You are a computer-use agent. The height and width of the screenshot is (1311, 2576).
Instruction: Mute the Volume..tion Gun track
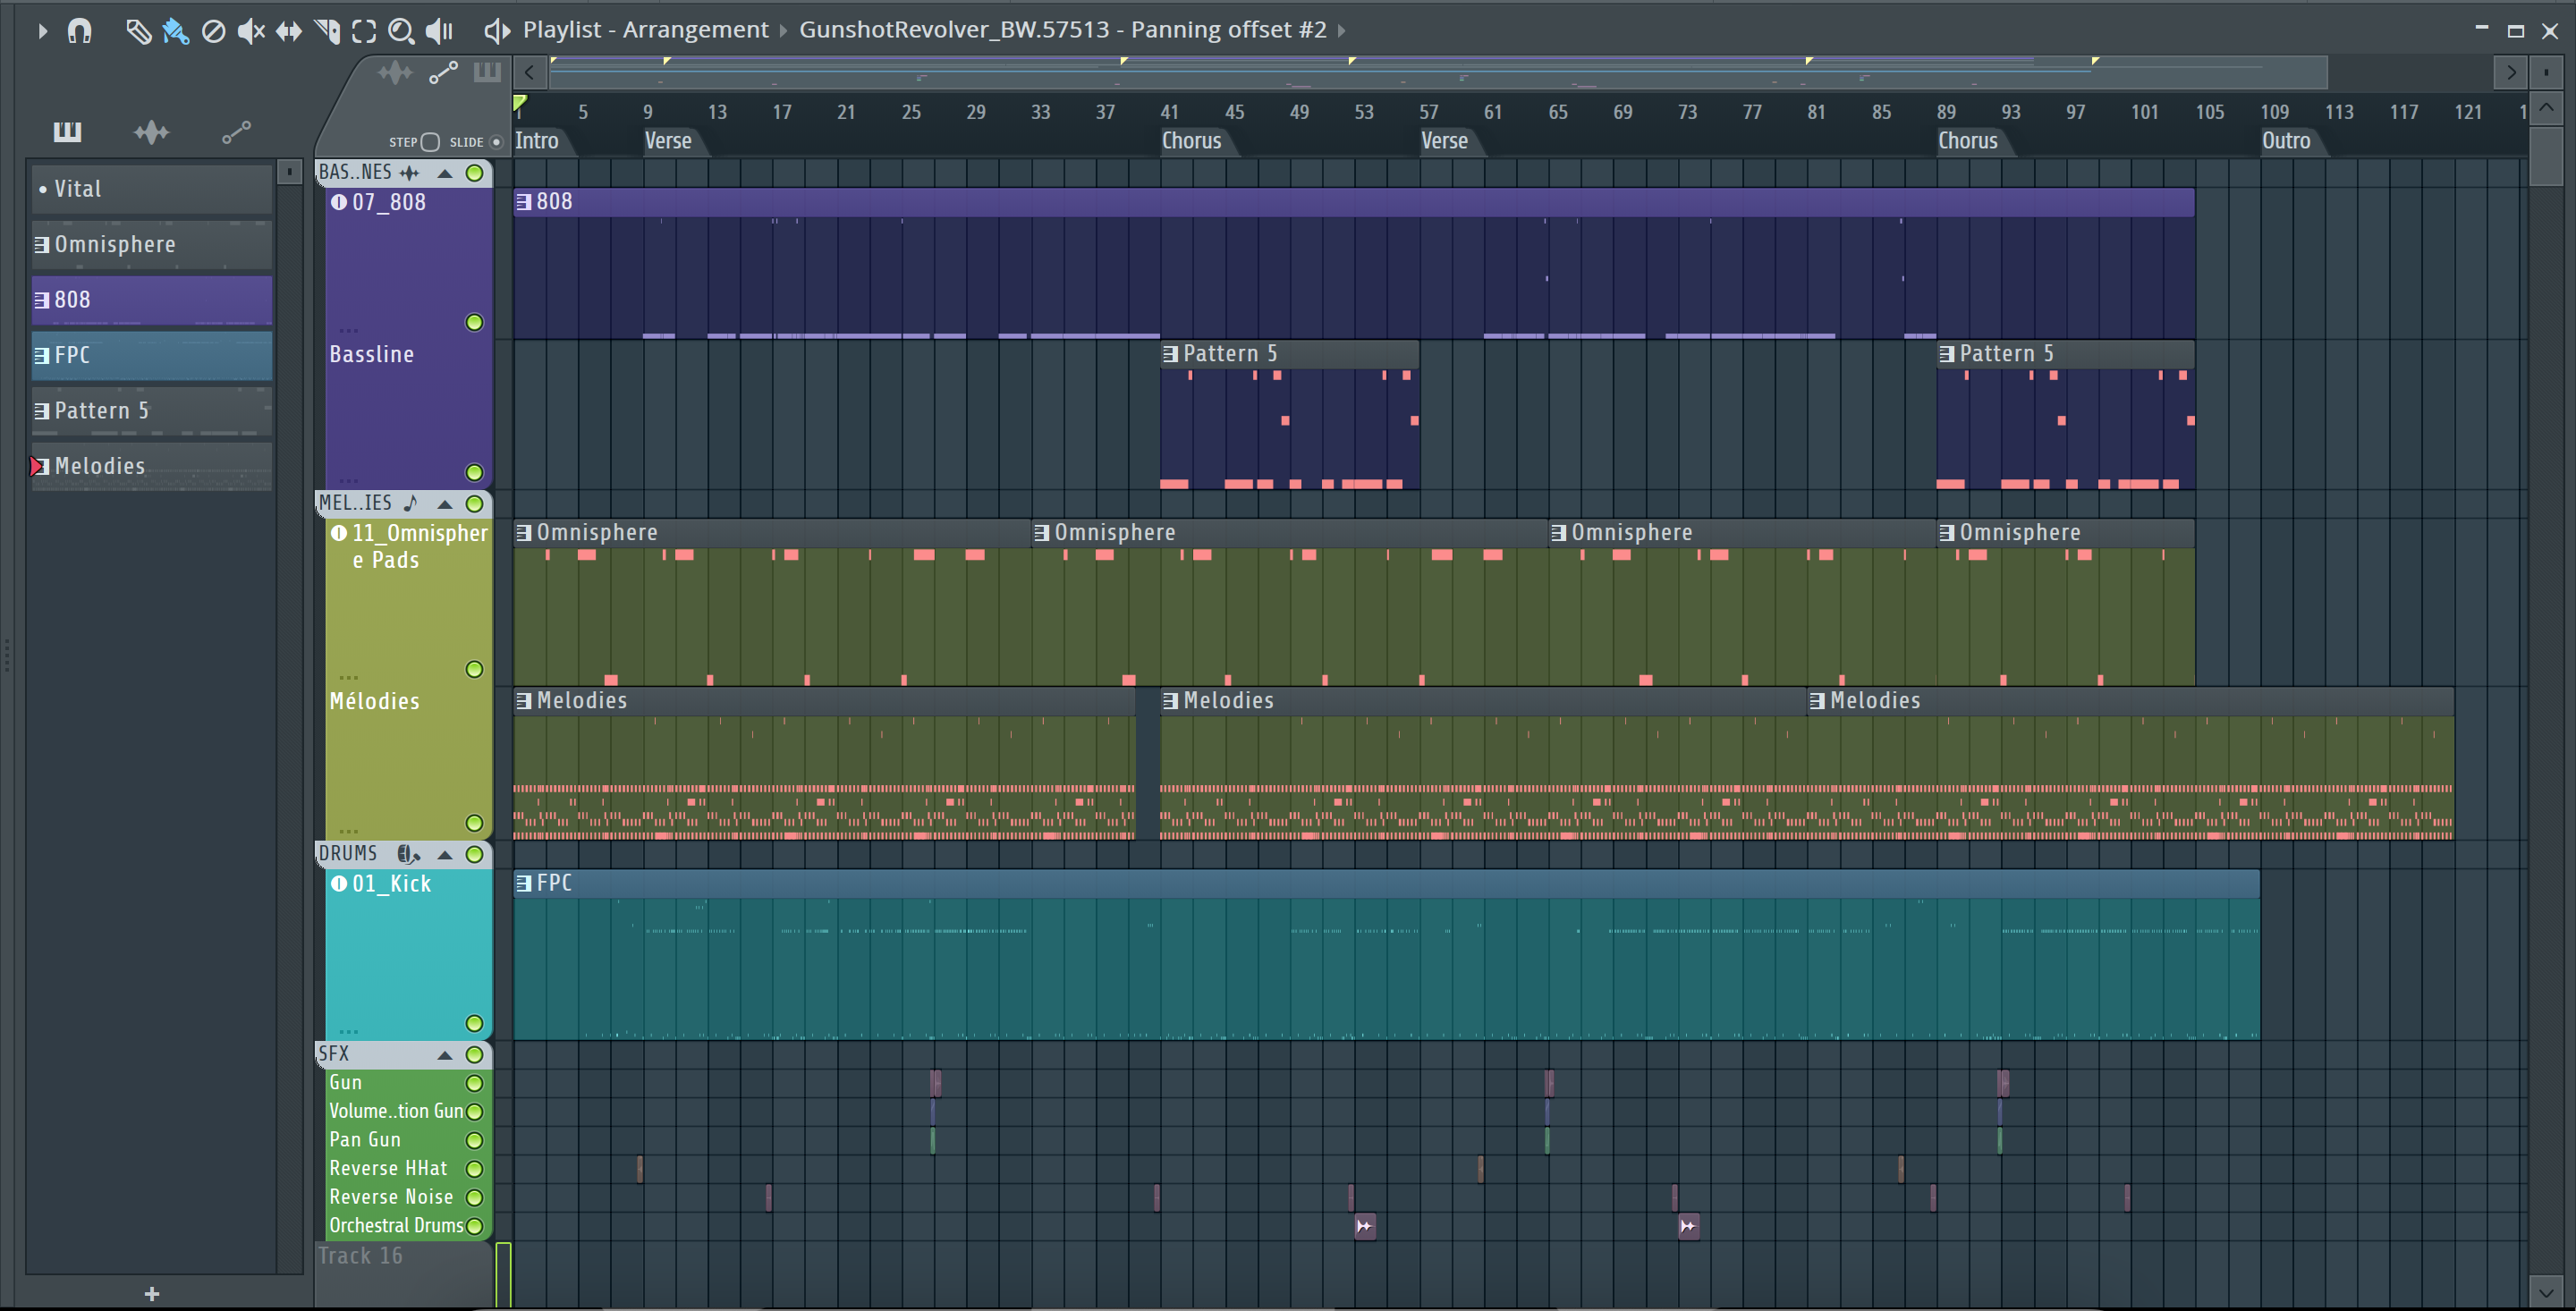[x=475, y=1112]
